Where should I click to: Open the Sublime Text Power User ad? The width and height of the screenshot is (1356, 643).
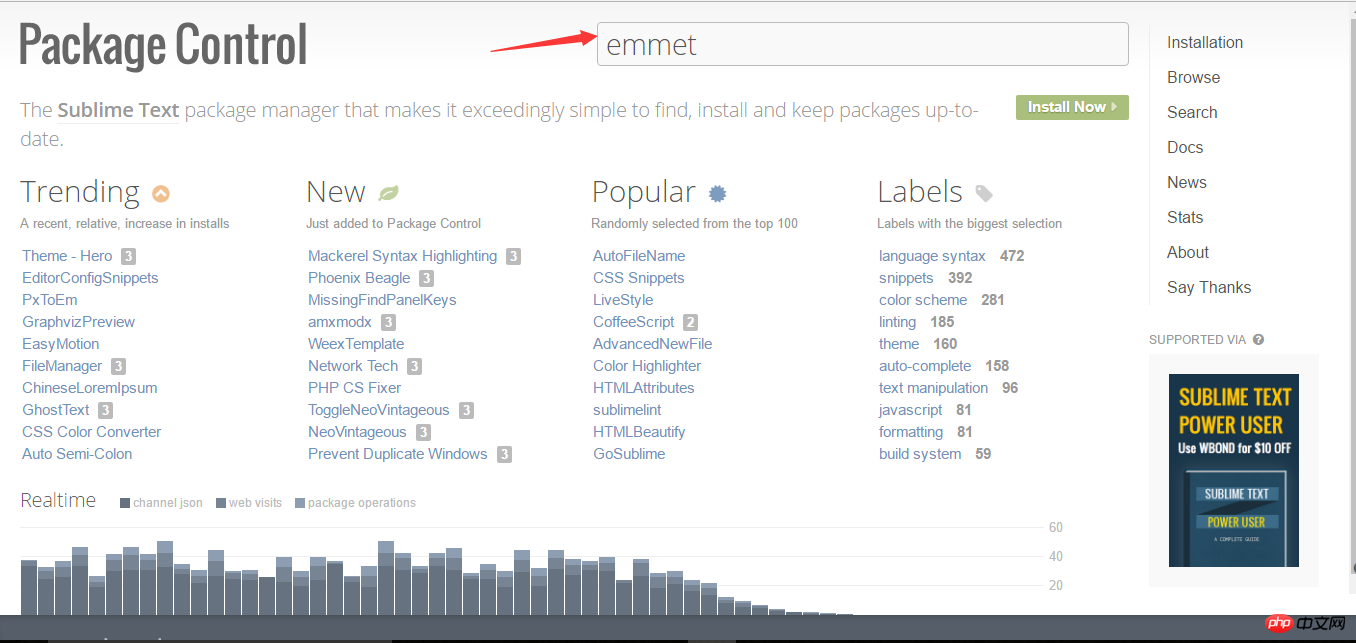[1234, 470]
